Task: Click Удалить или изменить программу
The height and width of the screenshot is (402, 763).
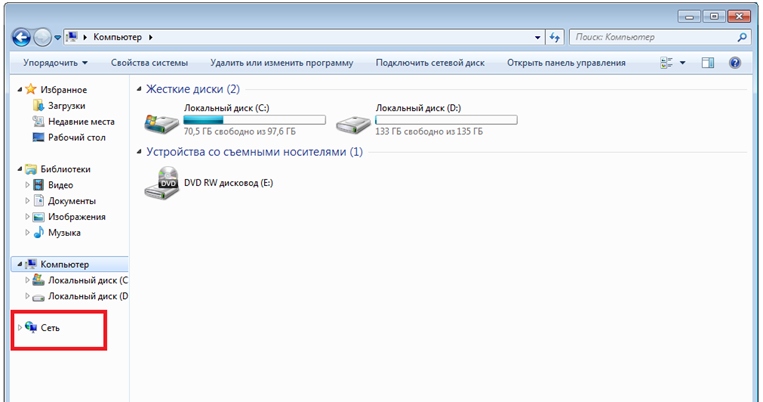Action: coord(284,63)
